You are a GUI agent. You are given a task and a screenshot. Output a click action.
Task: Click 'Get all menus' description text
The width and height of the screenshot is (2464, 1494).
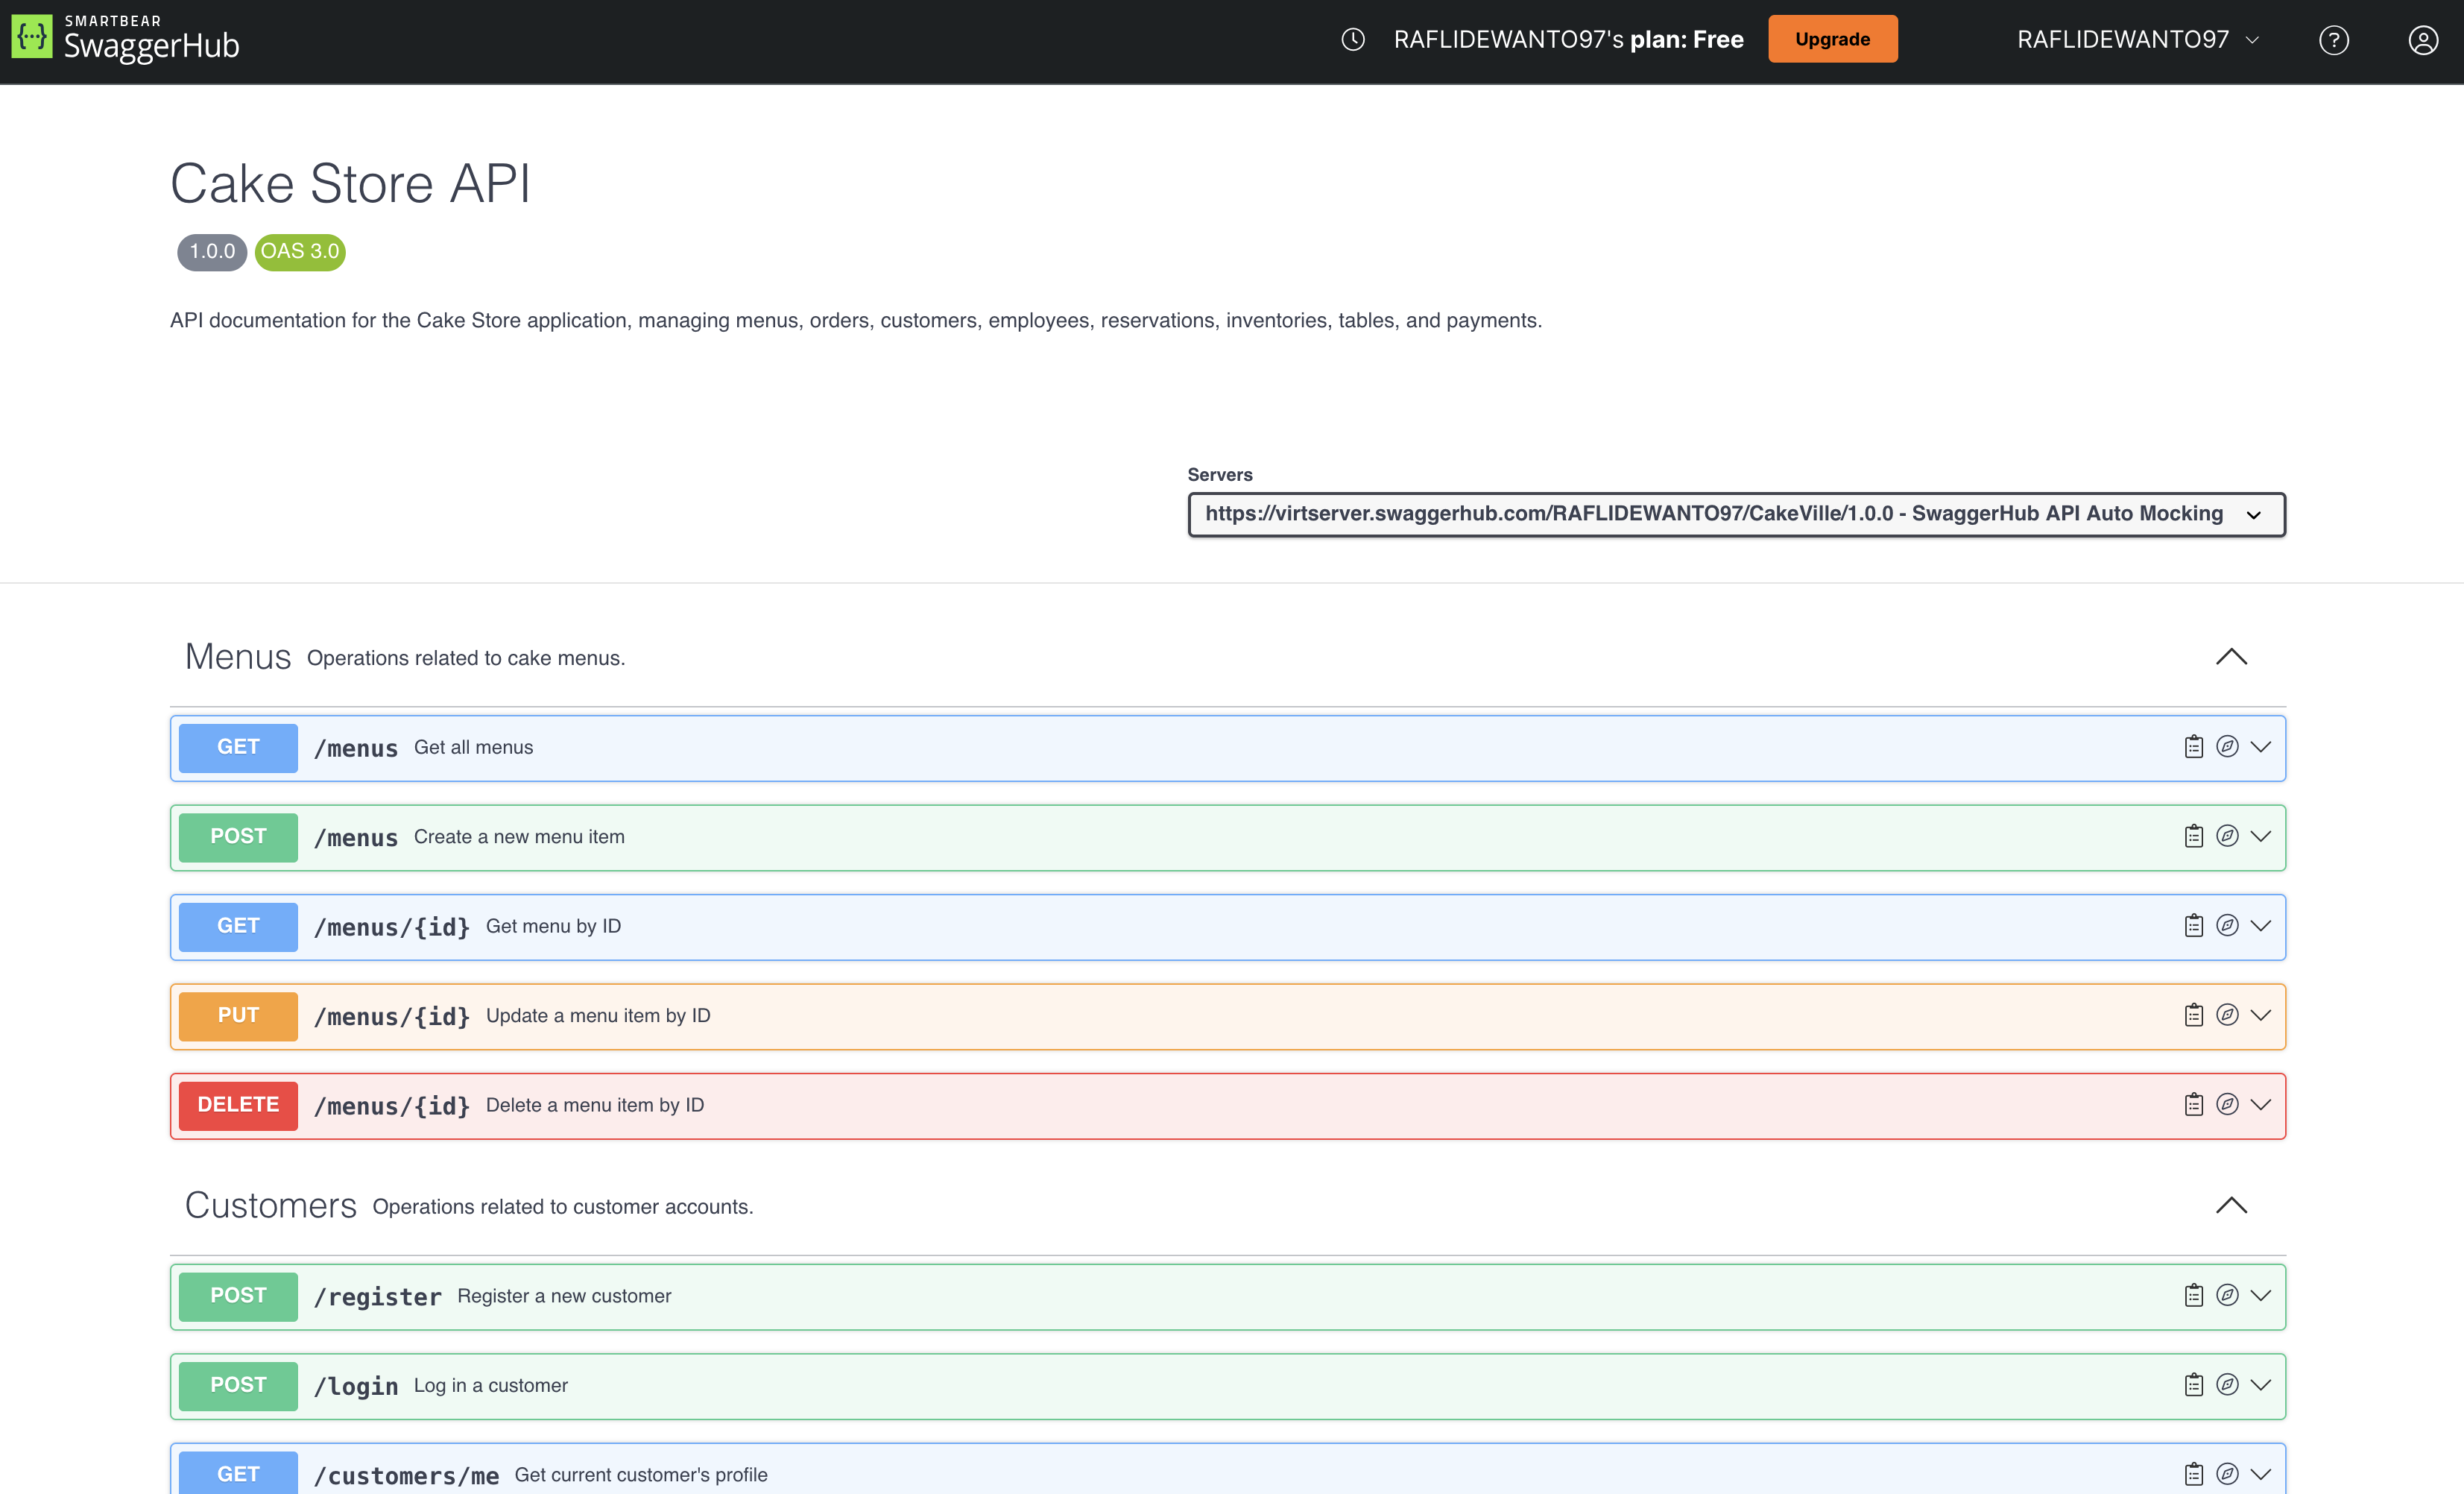point(473,747)
